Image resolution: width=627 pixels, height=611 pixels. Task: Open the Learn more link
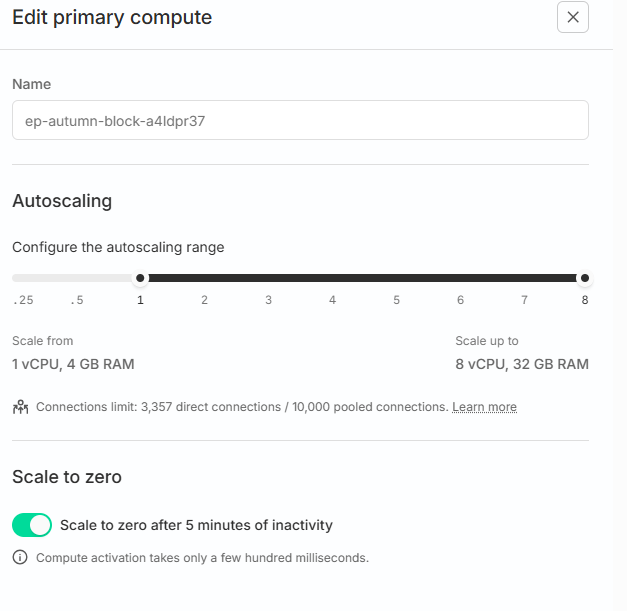tap(484, 407)
